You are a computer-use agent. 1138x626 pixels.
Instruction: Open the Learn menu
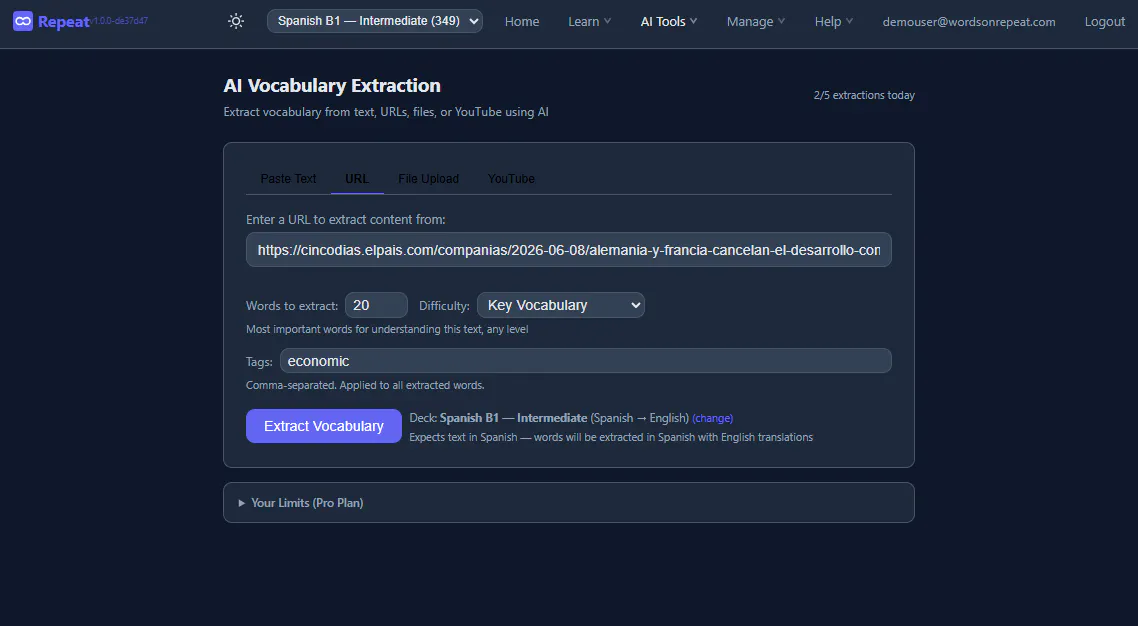tap(589, 22)
